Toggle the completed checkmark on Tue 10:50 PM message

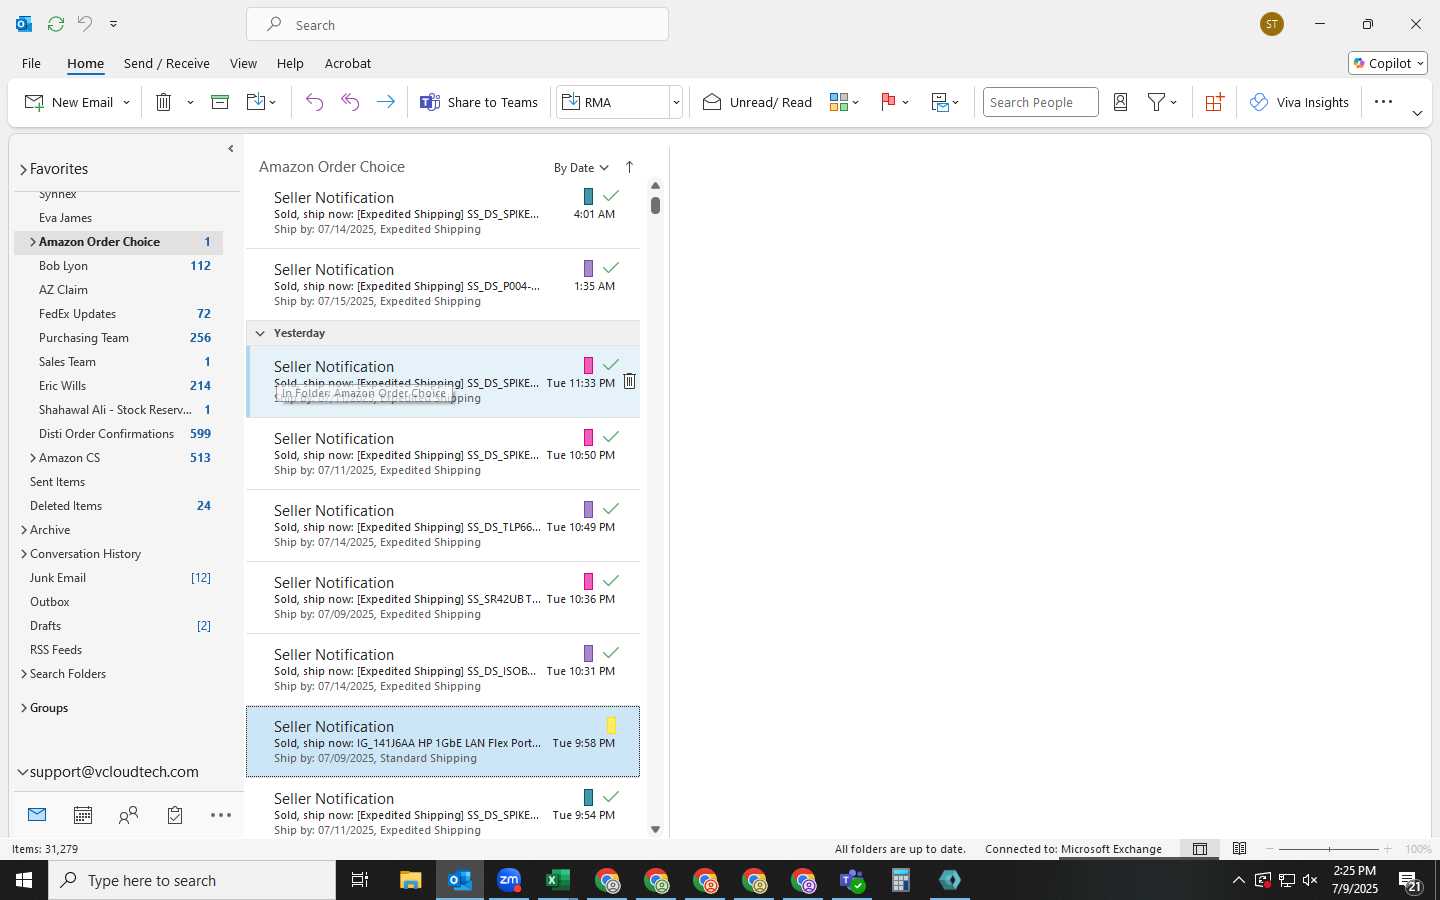611,437
